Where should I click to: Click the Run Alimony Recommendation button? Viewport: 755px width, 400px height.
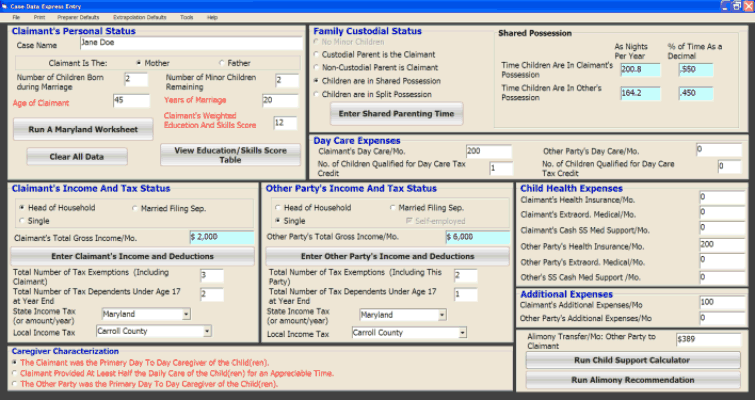pyautogui.click(x=633, y=380)
